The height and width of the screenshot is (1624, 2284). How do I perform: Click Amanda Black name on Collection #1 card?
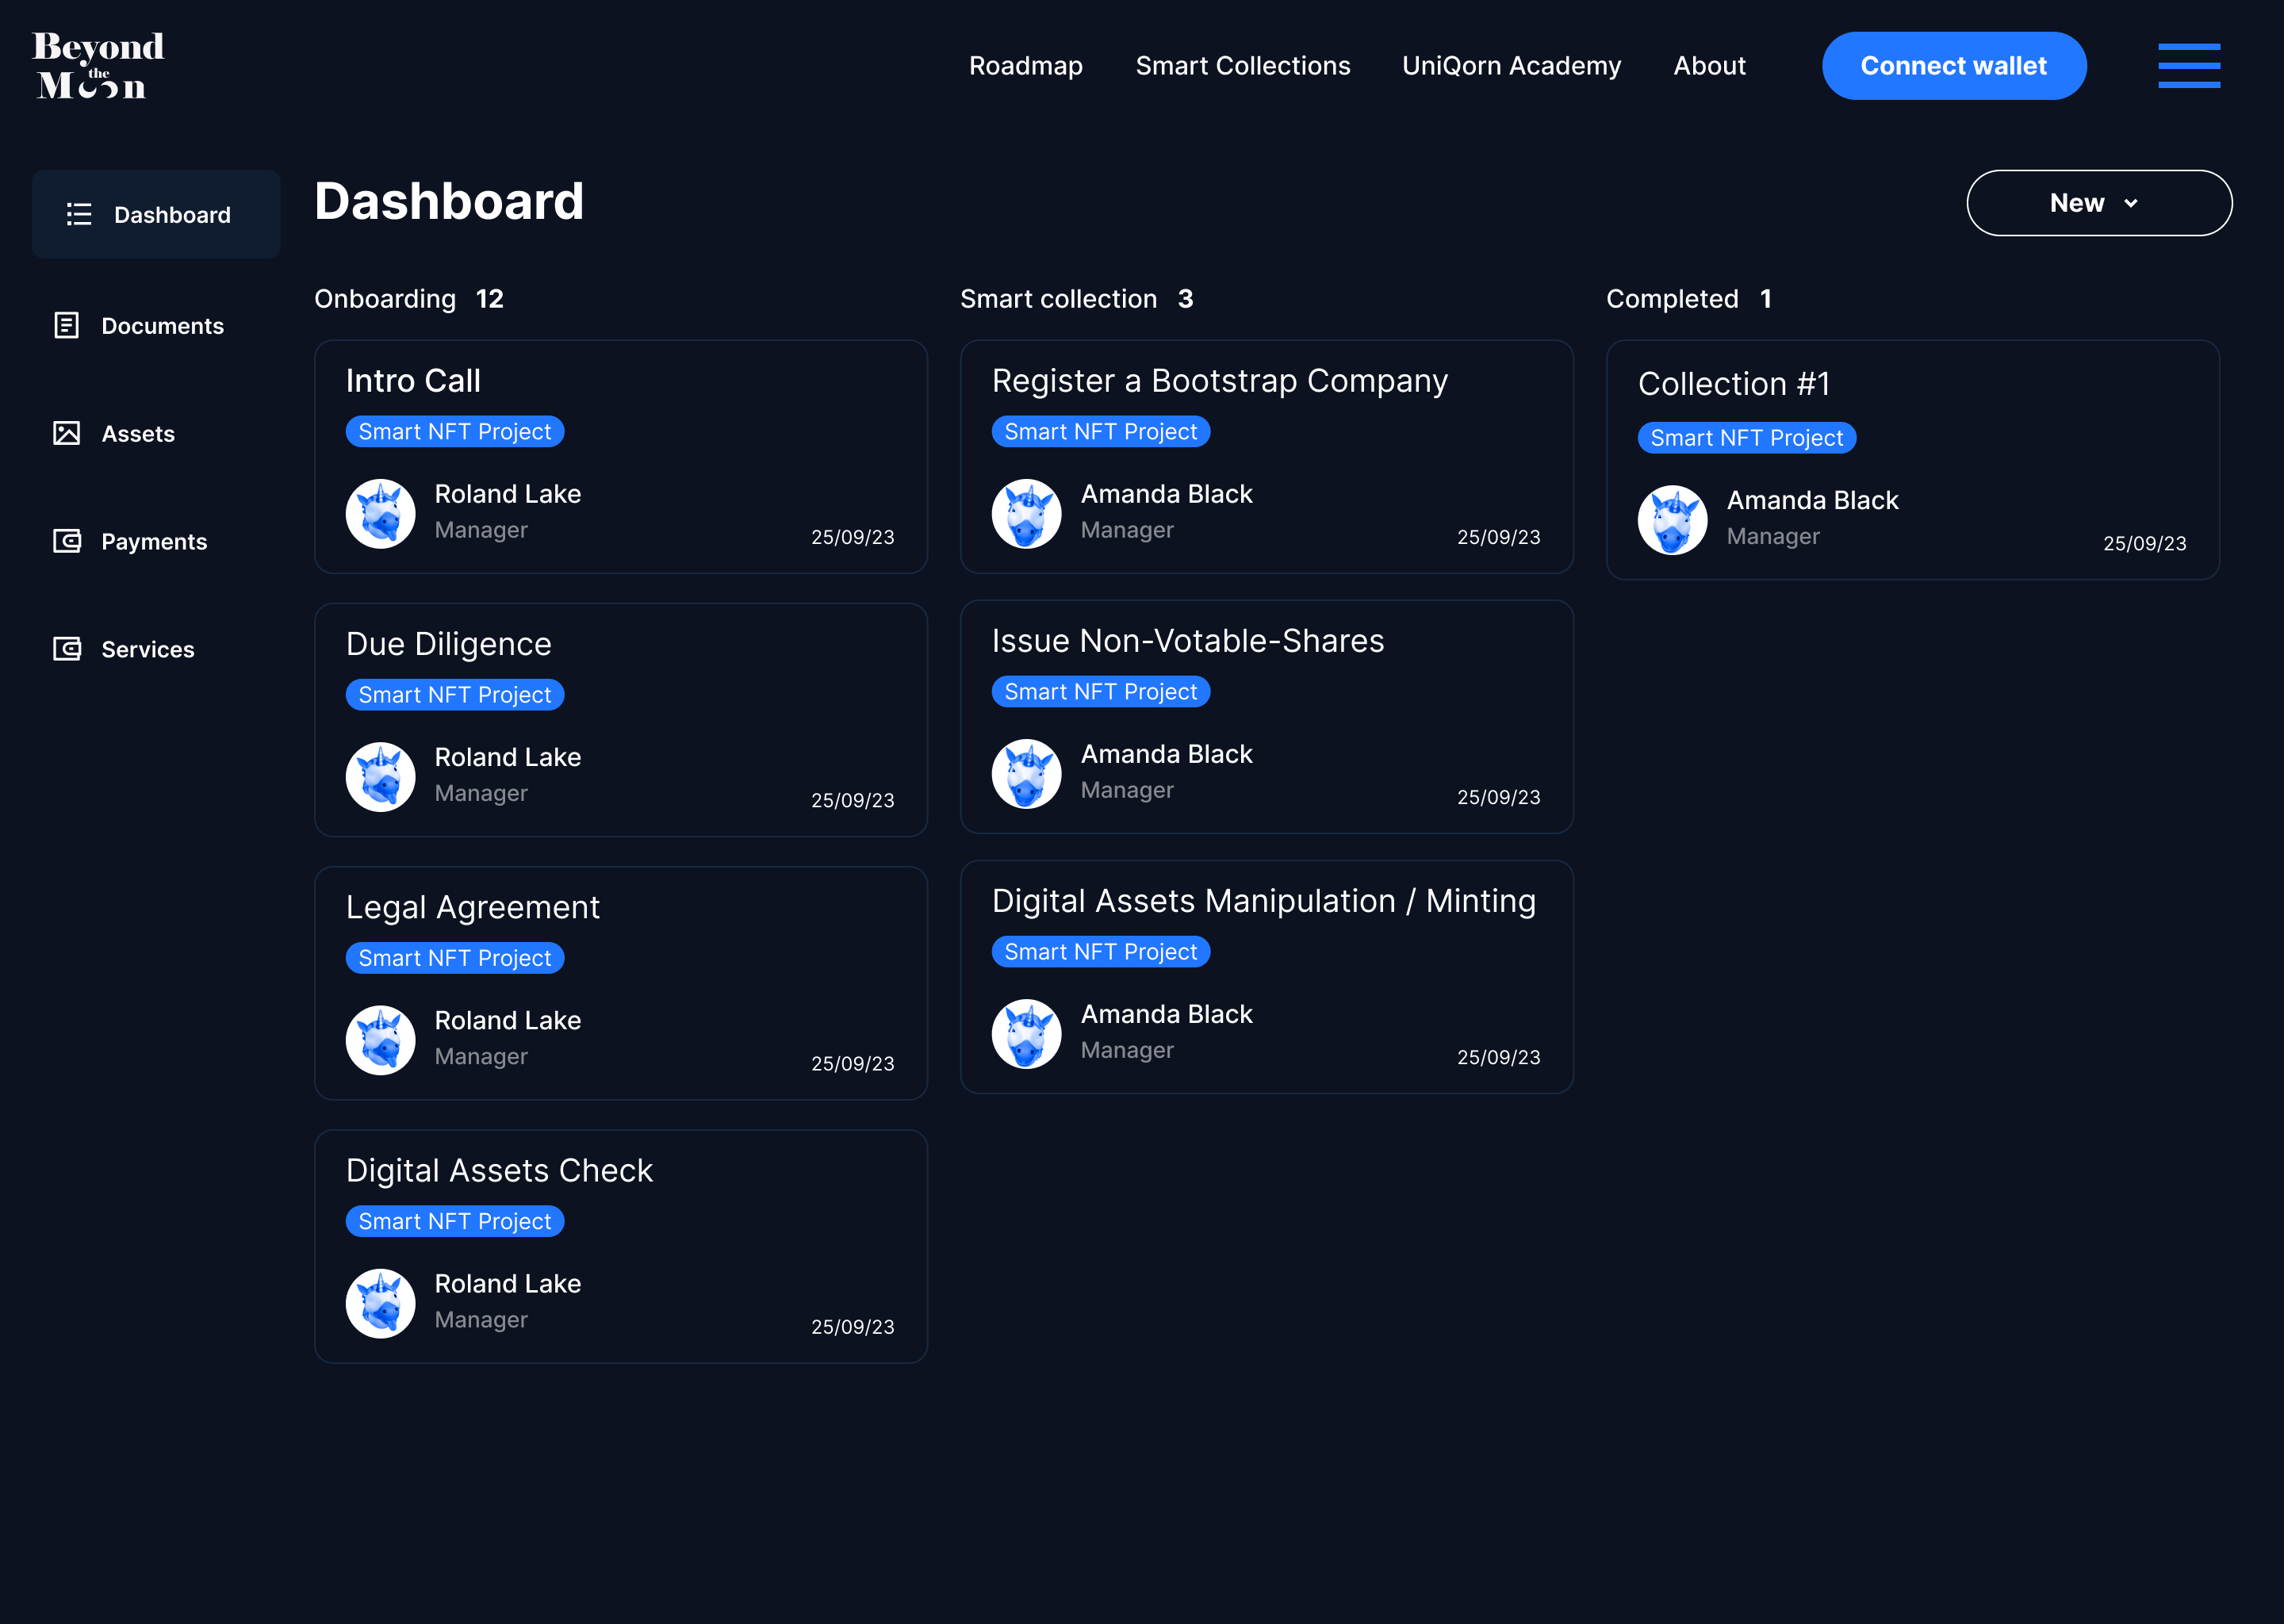pos(1812,500)
